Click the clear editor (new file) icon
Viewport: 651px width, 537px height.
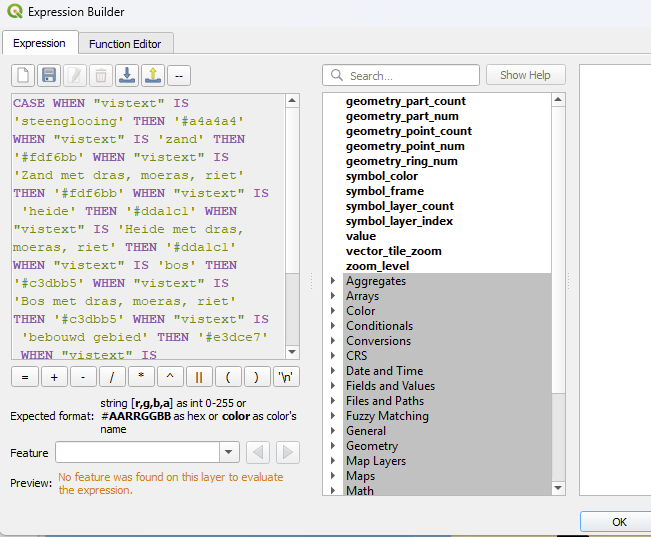tap(23, 76)
